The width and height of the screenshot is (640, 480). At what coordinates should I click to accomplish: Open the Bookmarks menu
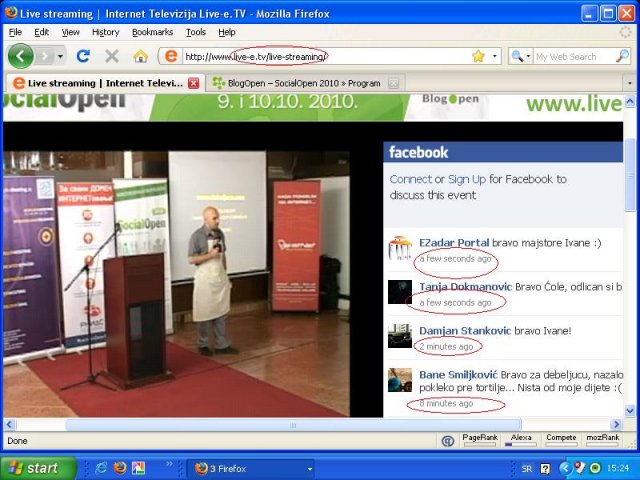(152, 32)
